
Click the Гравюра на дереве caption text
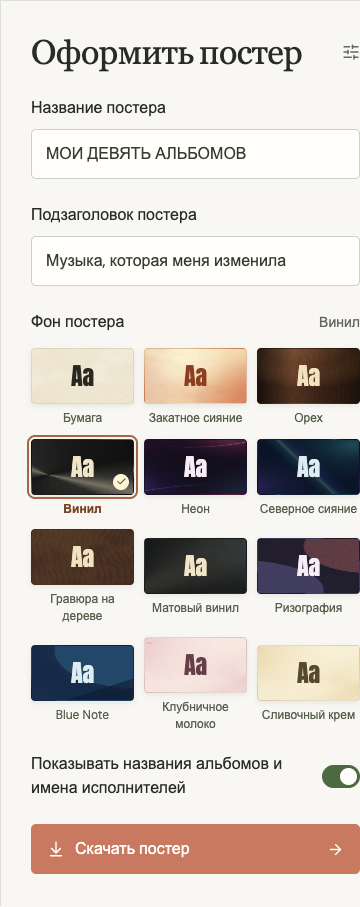click(82, 607)
